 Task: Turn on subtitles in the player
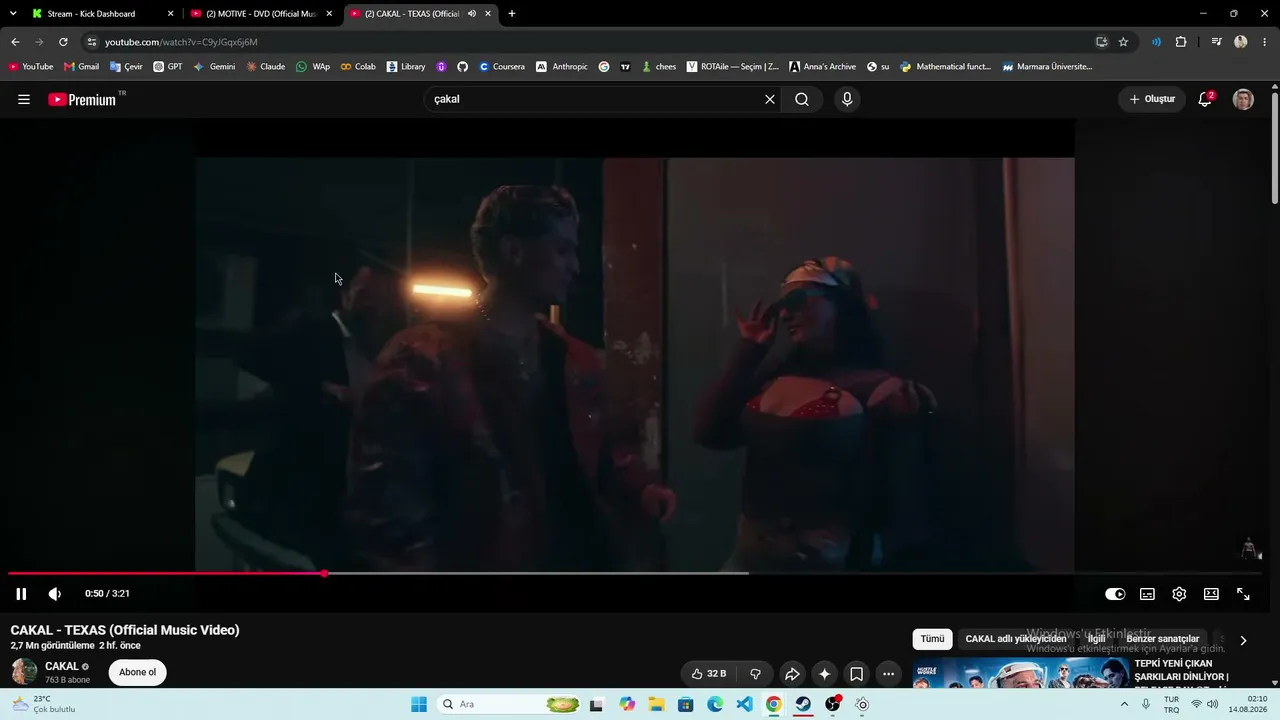click(1147, 594)
